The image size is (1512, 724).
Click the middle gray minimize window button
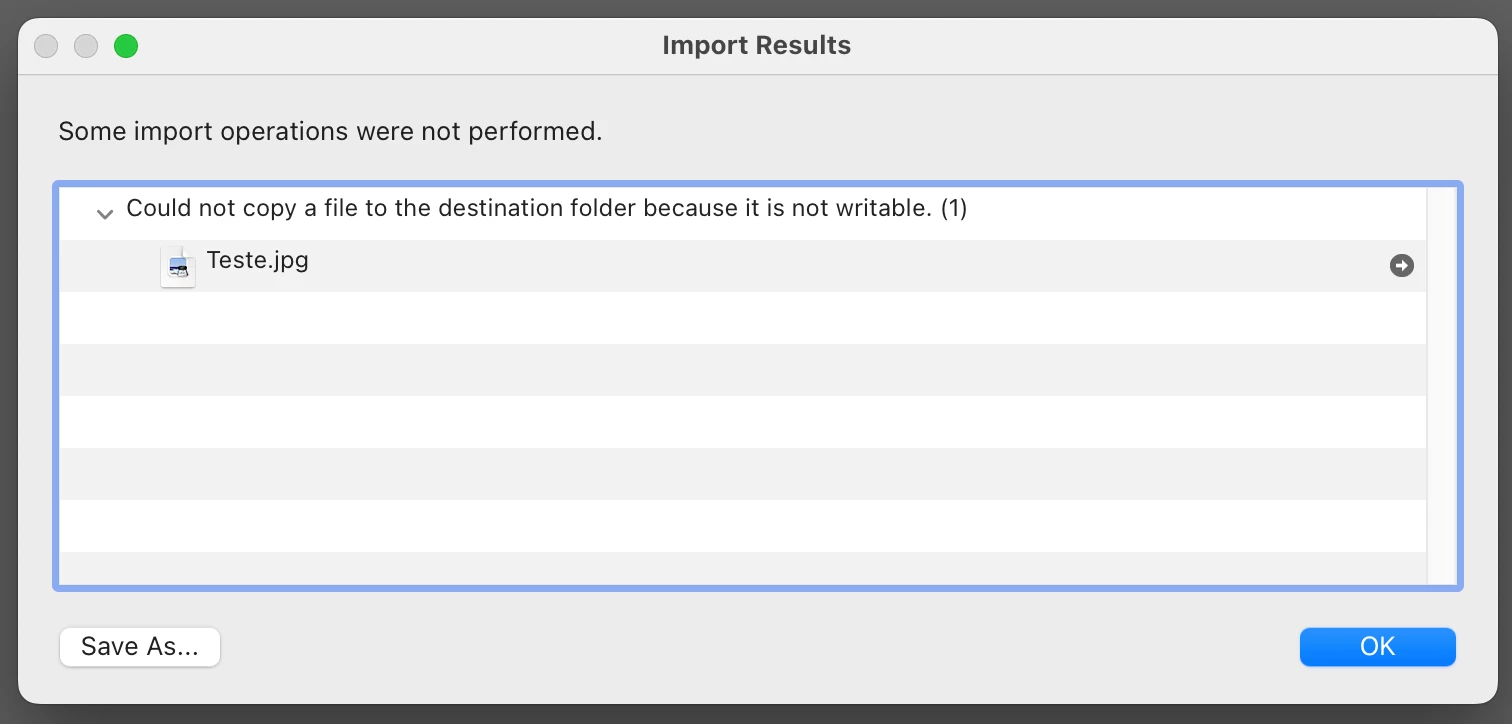[86, 46]
